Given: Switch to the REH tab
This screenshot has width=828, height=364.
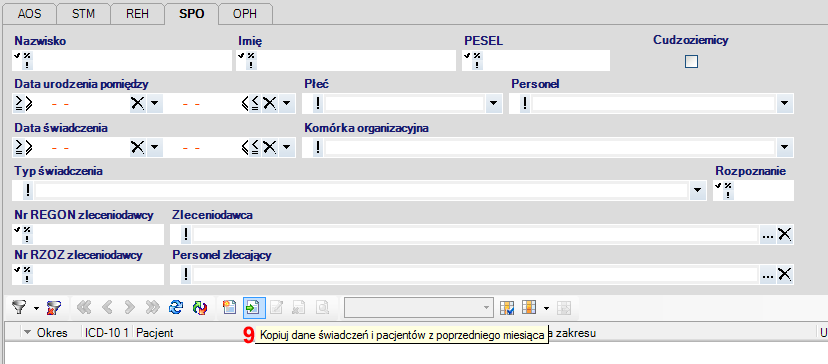Looking at the screenshot, I should (x=137, y=14).
